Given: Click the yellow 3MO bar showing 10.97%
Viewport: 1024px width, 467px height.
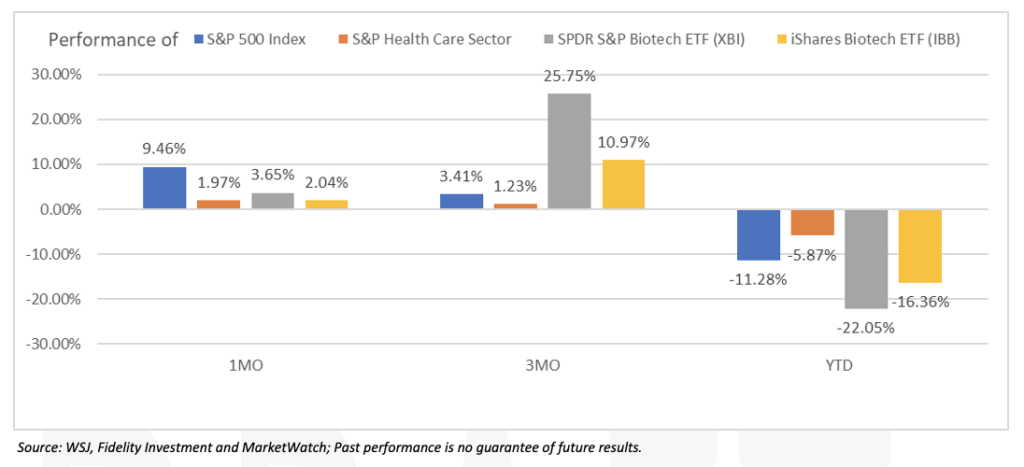Looking at the screenshot, I should (623, 184).
